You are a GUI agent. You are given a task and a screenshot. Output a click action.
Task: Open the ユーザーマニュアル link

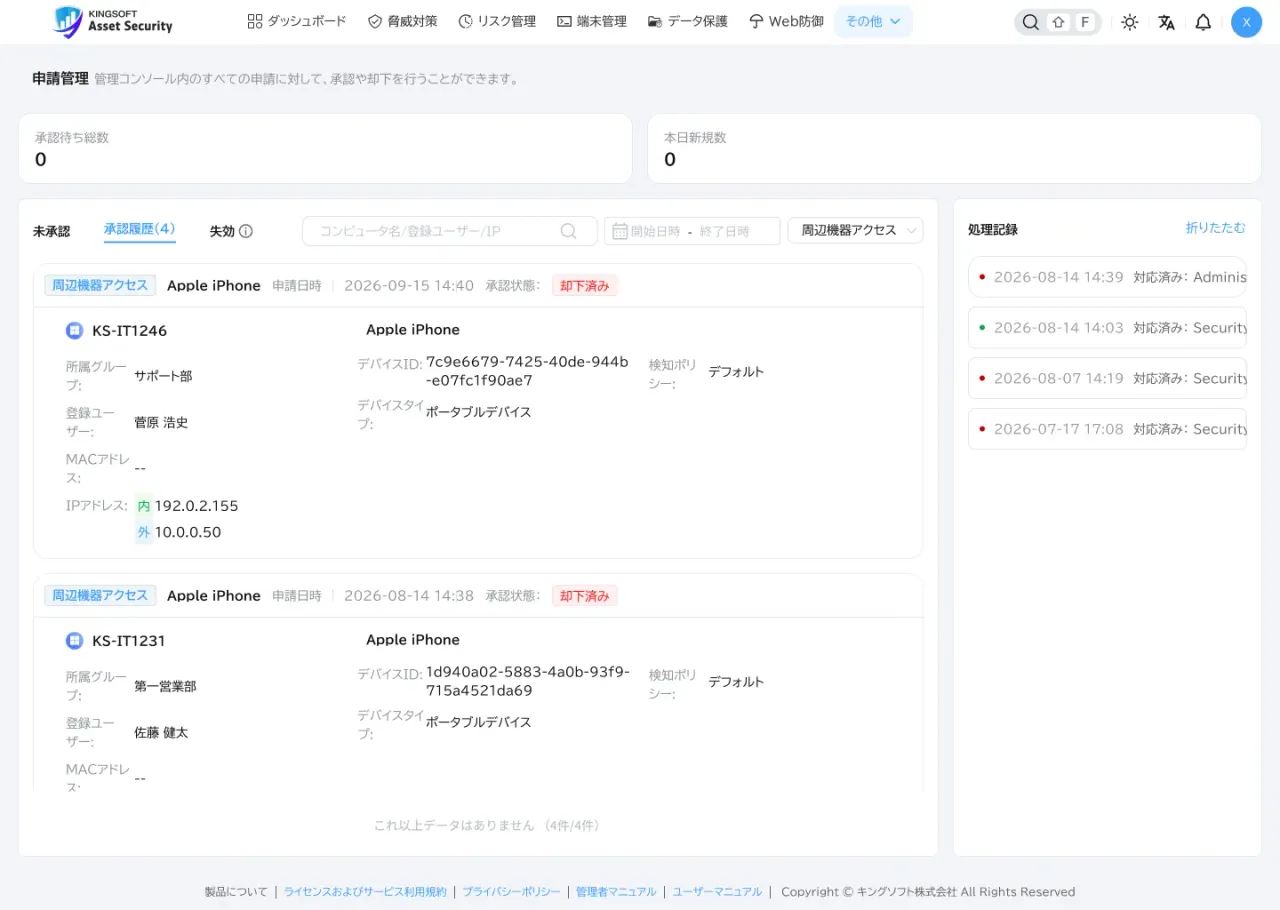[717, 892]
